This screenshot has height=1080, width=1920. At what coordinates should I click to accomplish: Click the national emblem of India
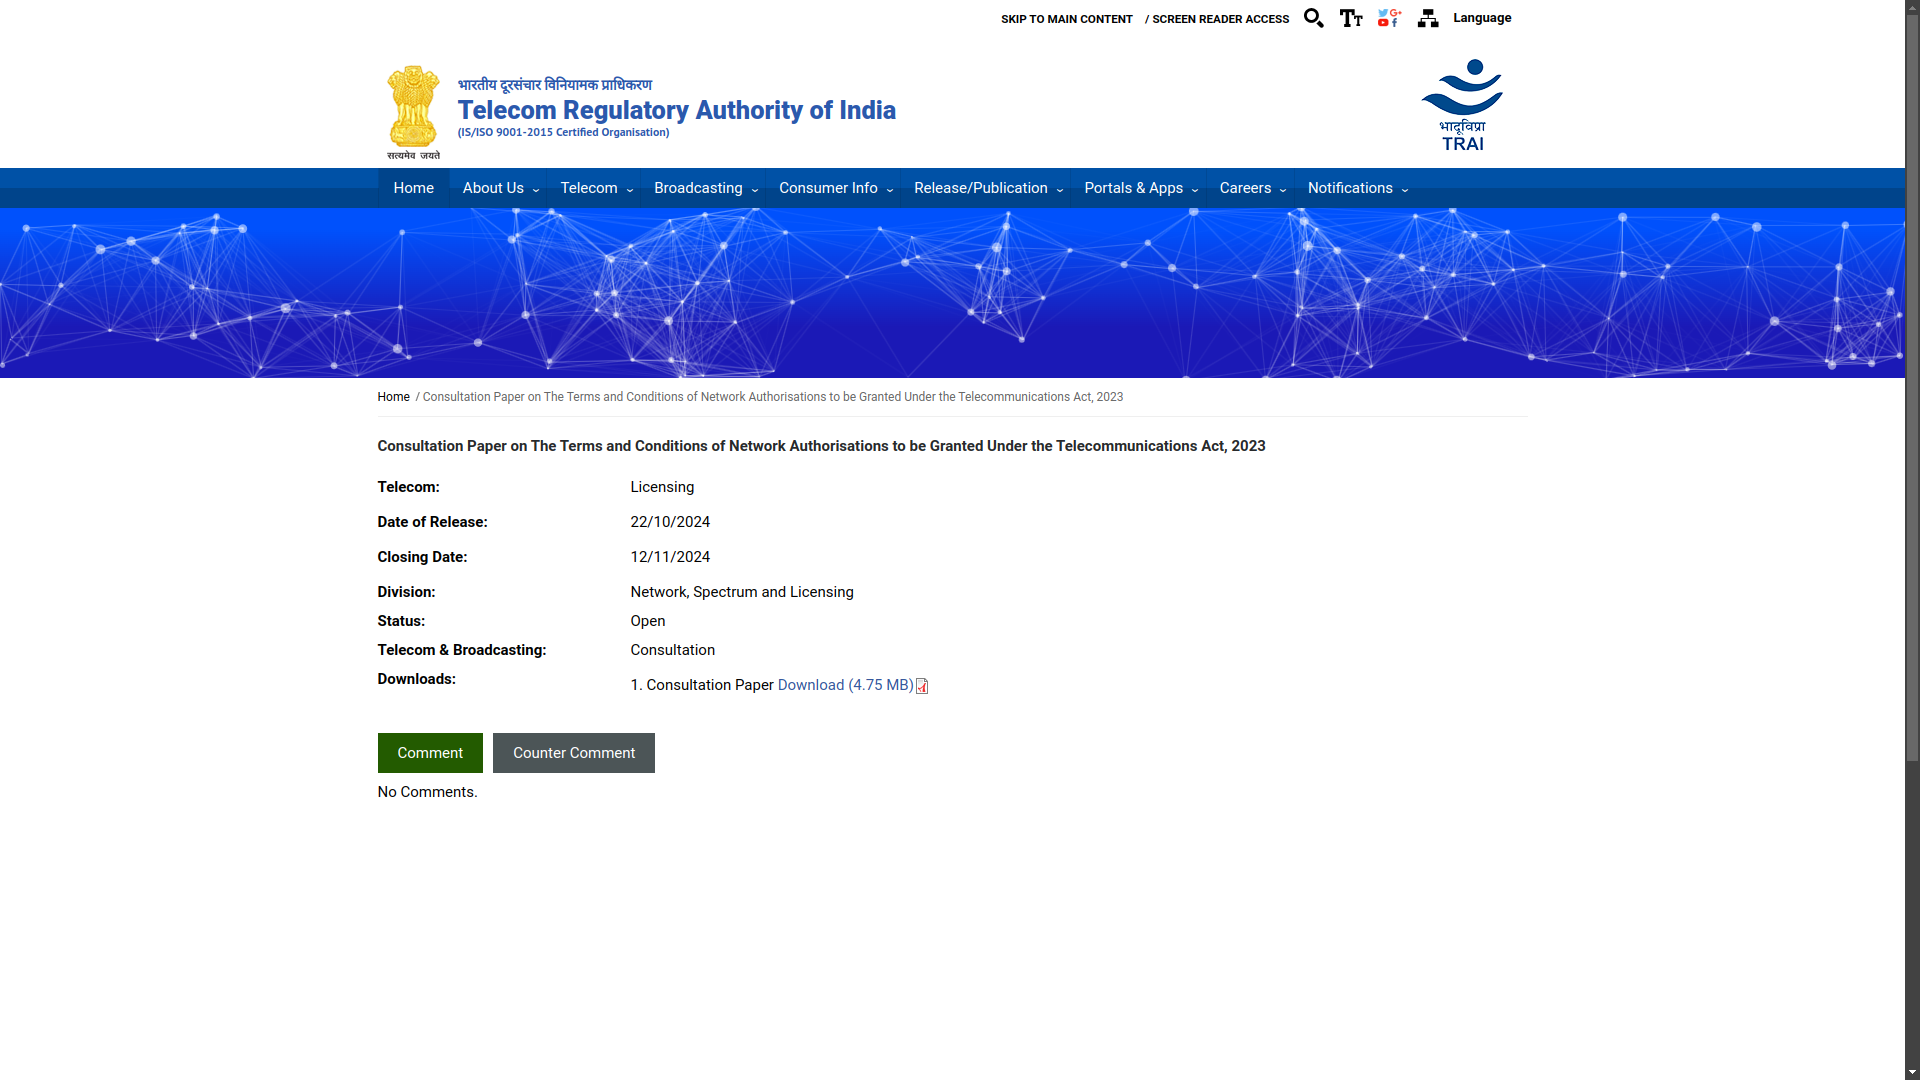pos(413,112)
